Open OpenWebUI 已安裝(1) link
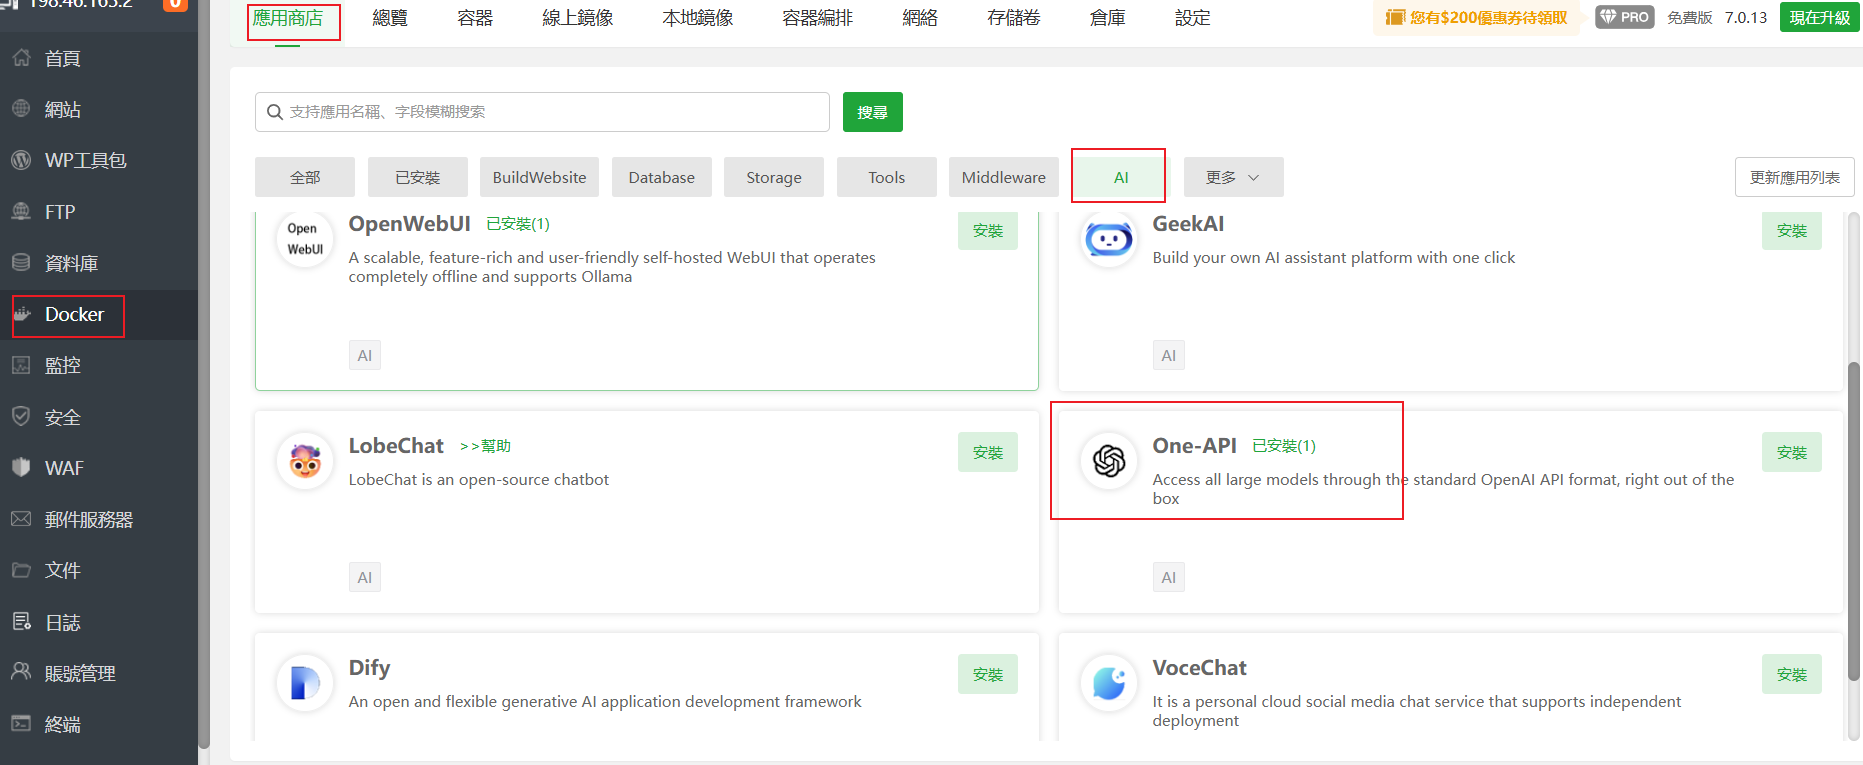Viewport: 1863px width, 765px height. [x=518, y=224]
